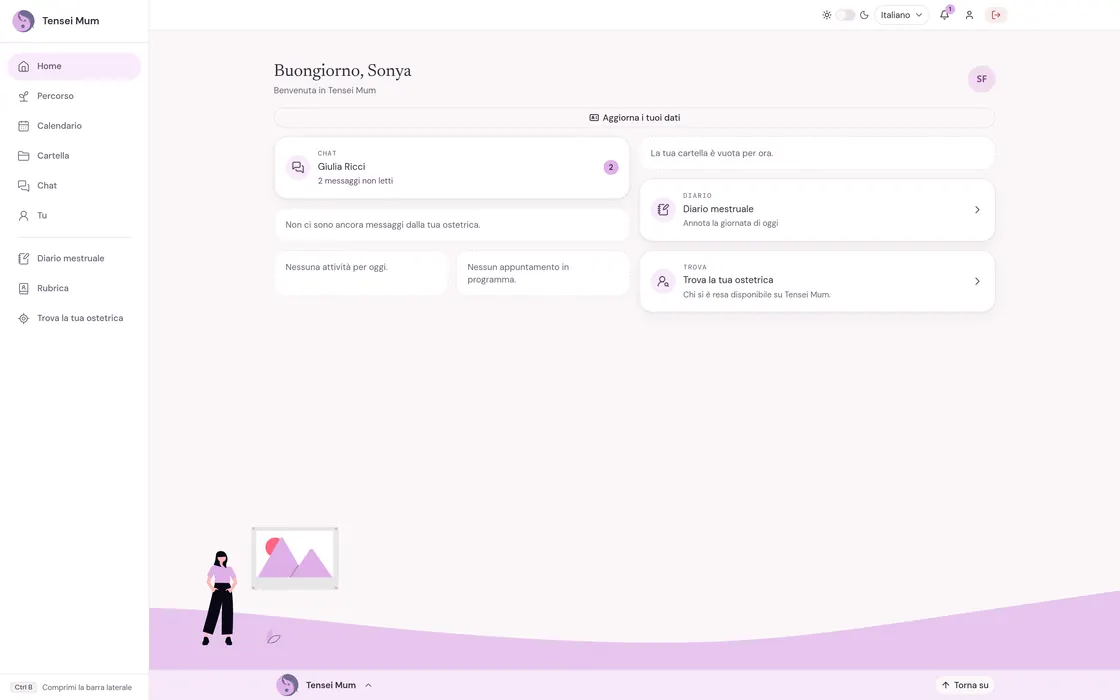Click the 'Buongiorno, Sonya' heading

[x=342, y=71]
